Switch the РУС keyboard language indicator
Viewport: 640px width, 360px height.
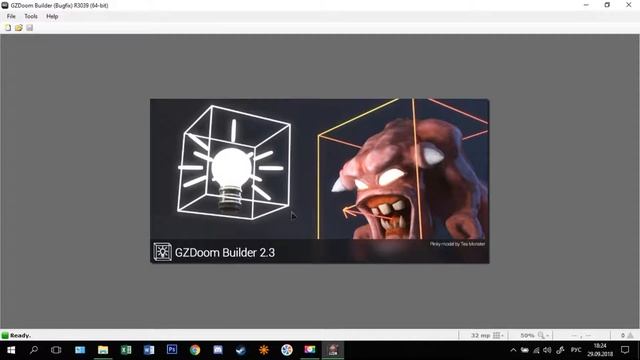click(576, 350)
